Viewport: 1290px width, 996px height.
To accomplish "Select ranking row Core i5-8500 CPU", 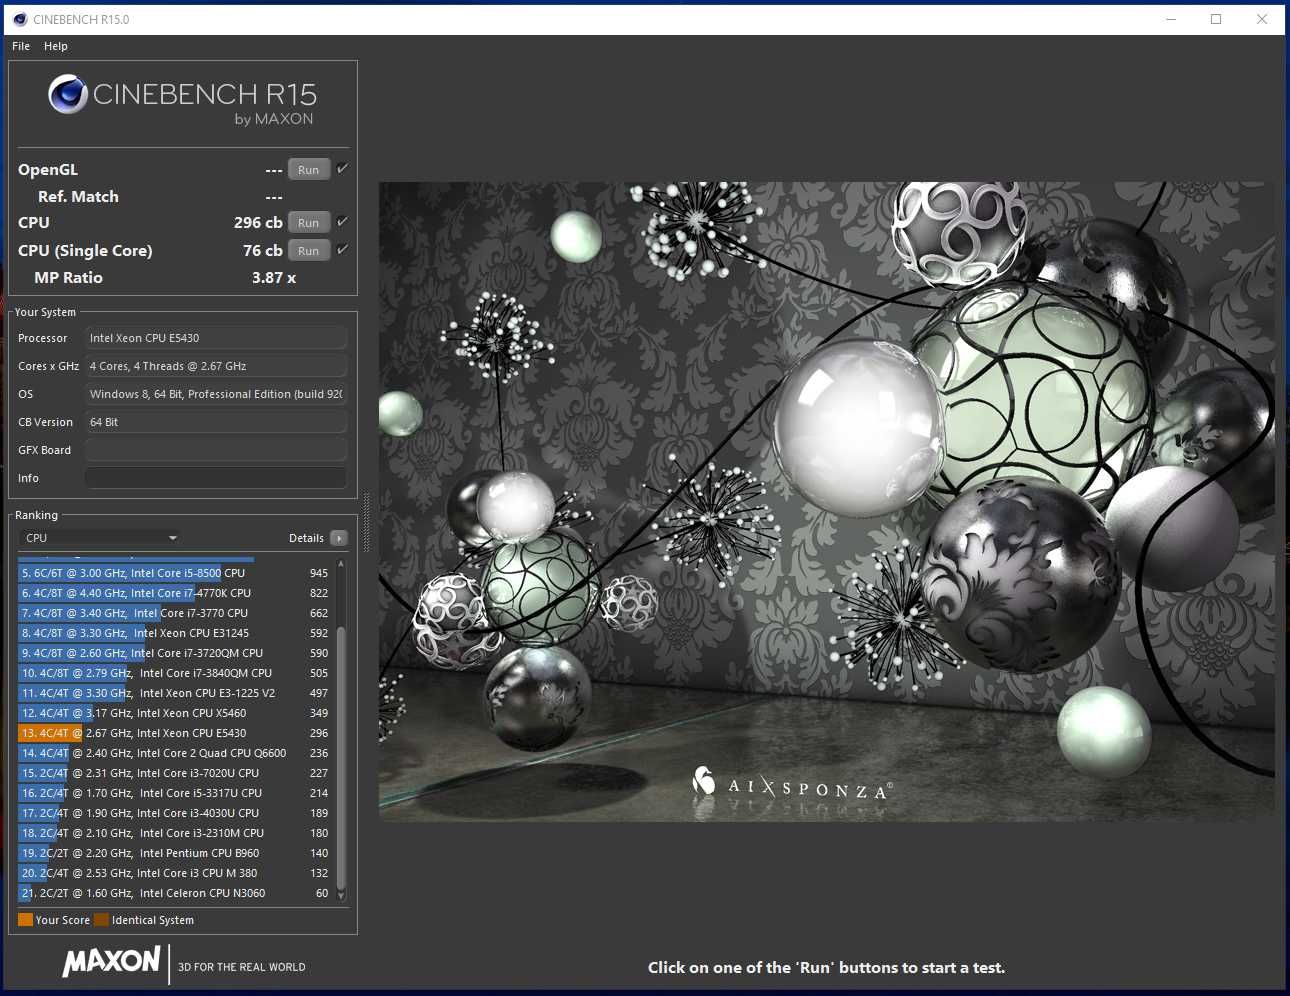I will (x=175, y=573).
